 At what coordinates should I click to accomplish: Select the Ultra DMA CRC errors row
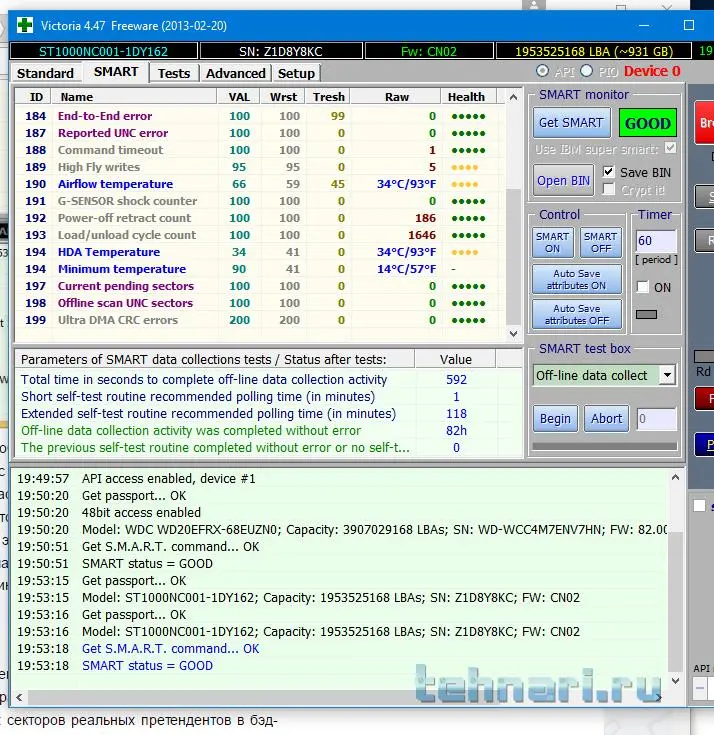click(x=260, y=320)
